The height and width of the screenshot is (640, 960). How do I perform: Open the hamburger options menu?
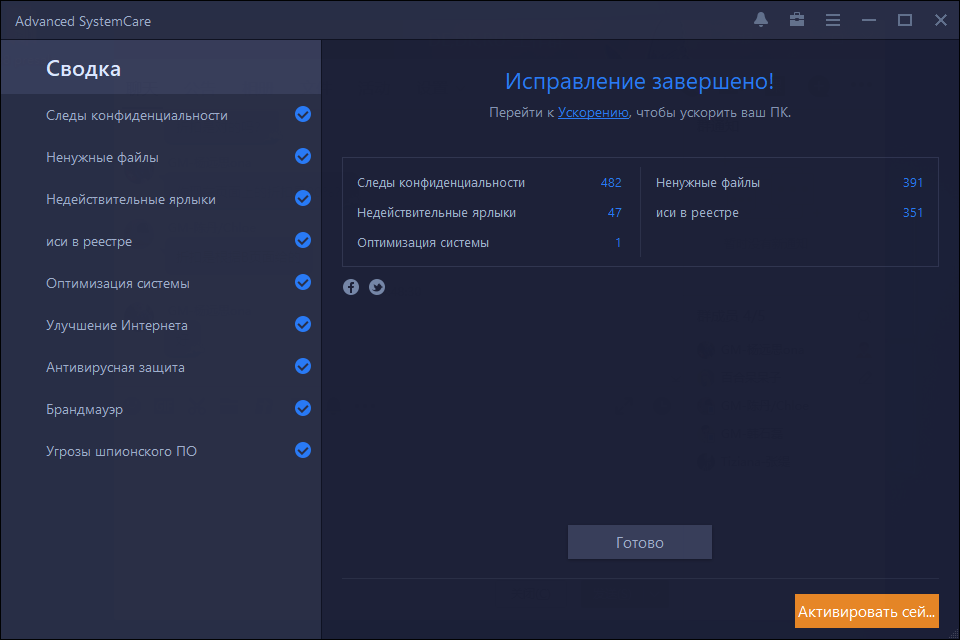(833, 20)
